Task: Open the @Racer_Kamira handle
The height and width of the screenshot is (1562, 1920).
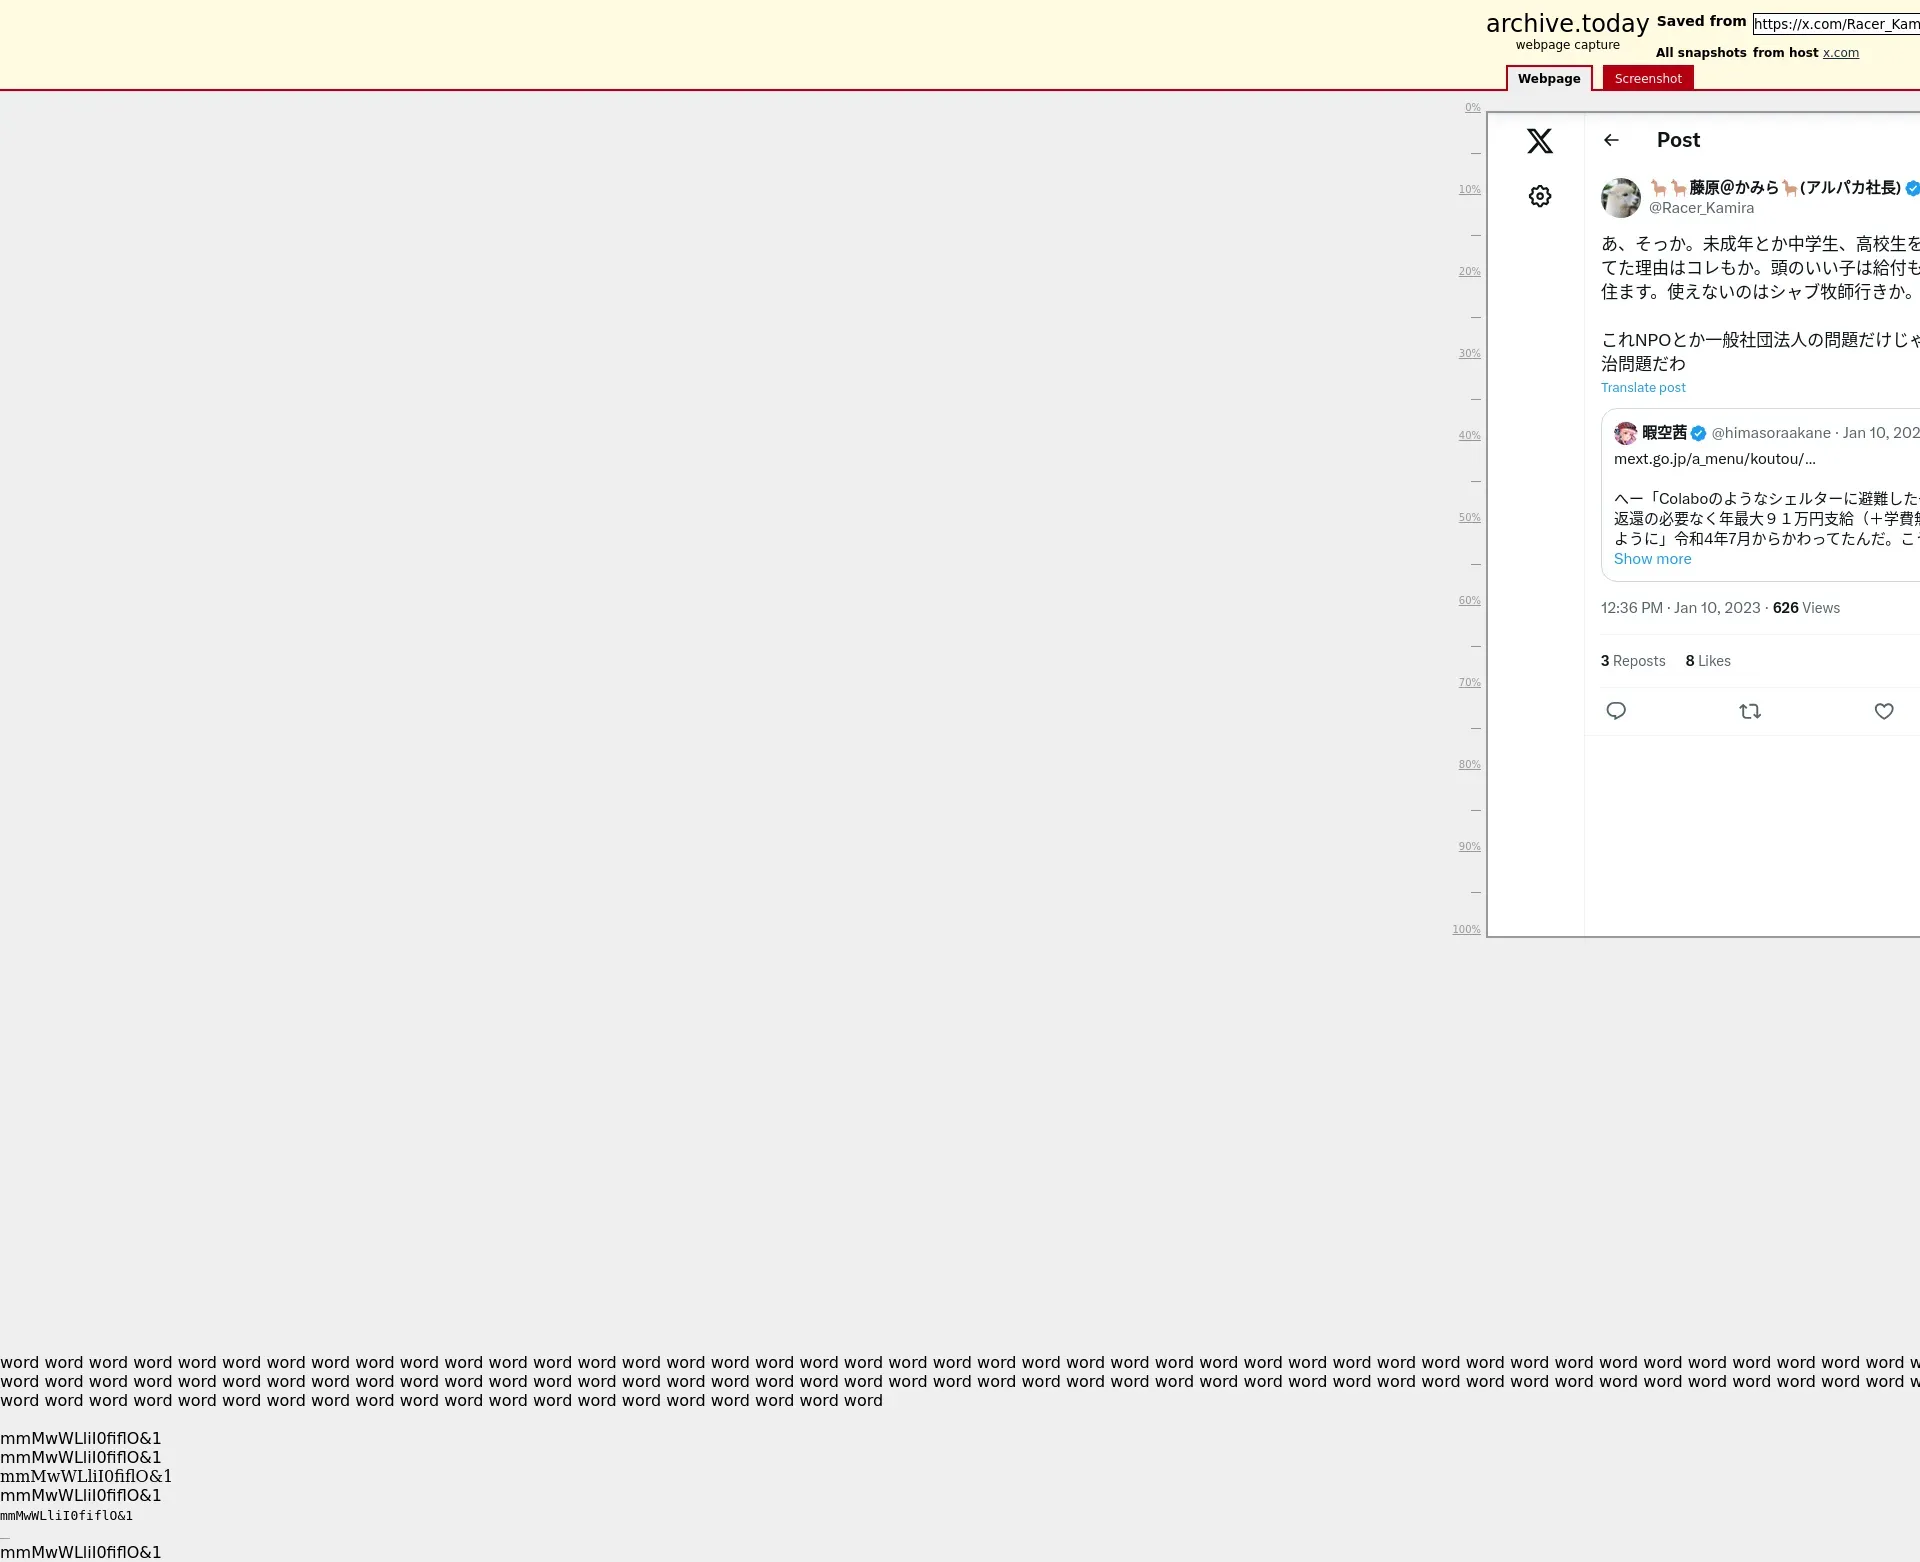Action: 1701,208
